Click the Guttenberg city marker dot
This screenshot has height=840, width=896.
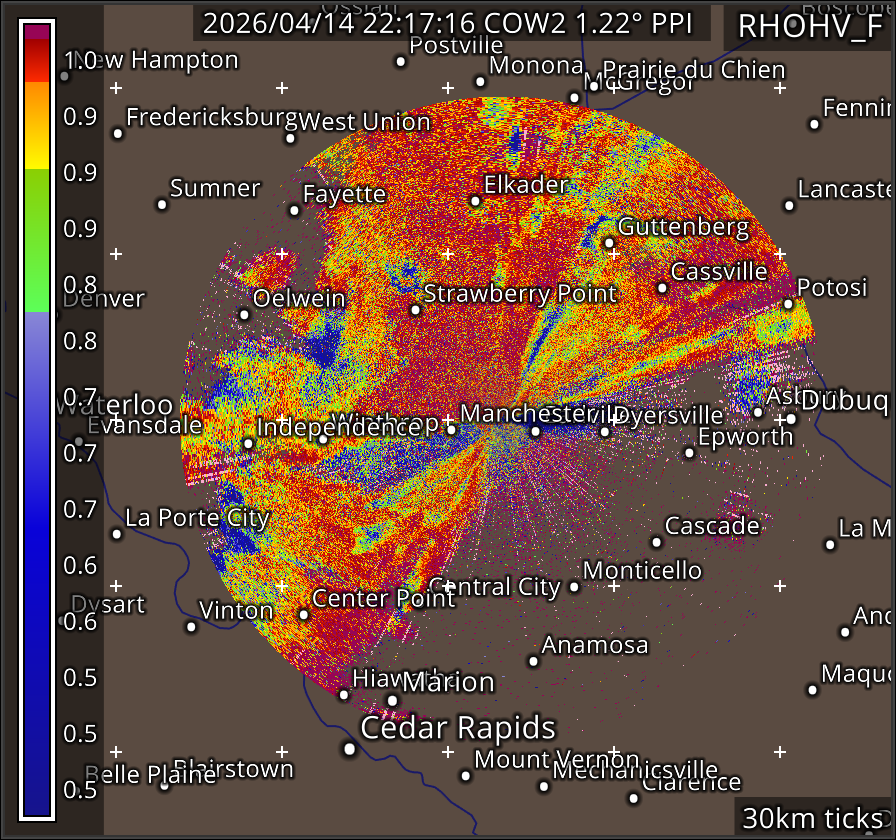tap(609, 243)
